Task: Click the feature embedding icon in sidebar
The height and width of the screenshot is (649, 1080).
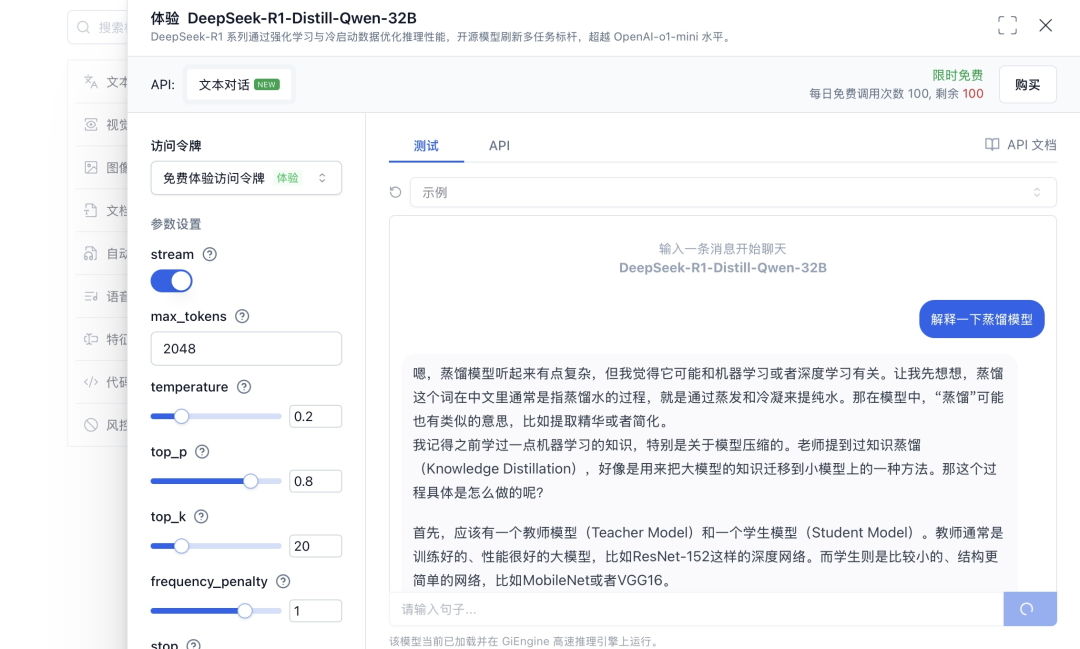Action: tap(91, 339)
